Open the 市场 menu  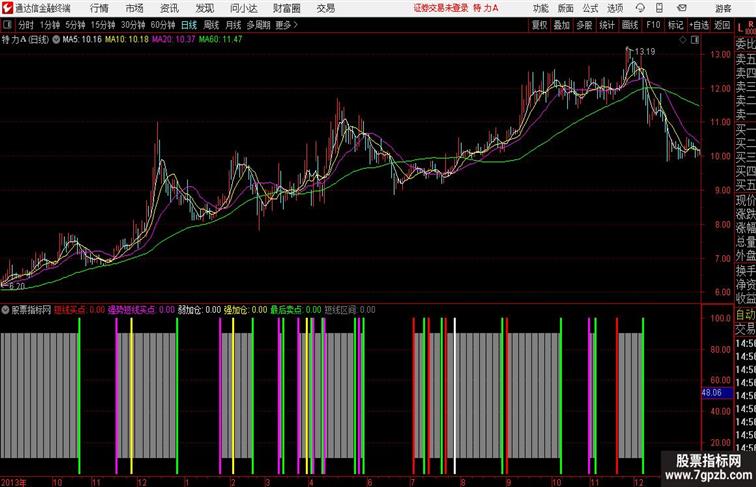pyautogui.click(x=135, y=8)
